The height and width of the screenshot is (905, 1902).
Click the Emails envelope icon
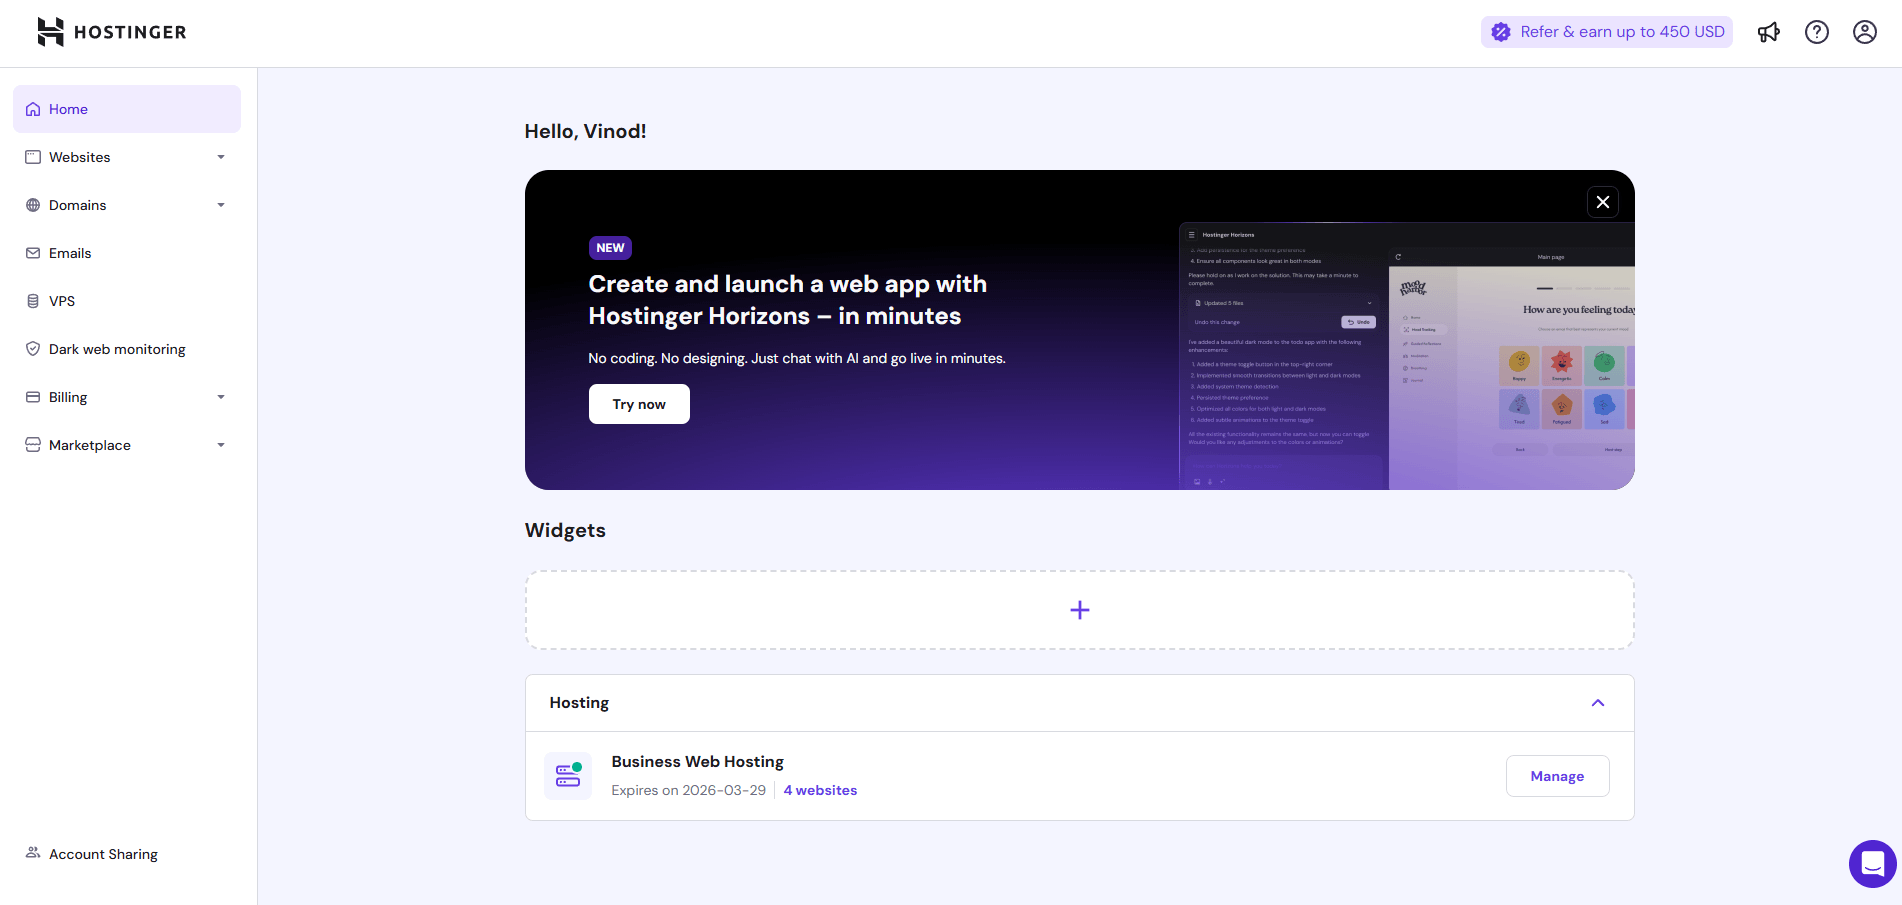tap(33, 253)
